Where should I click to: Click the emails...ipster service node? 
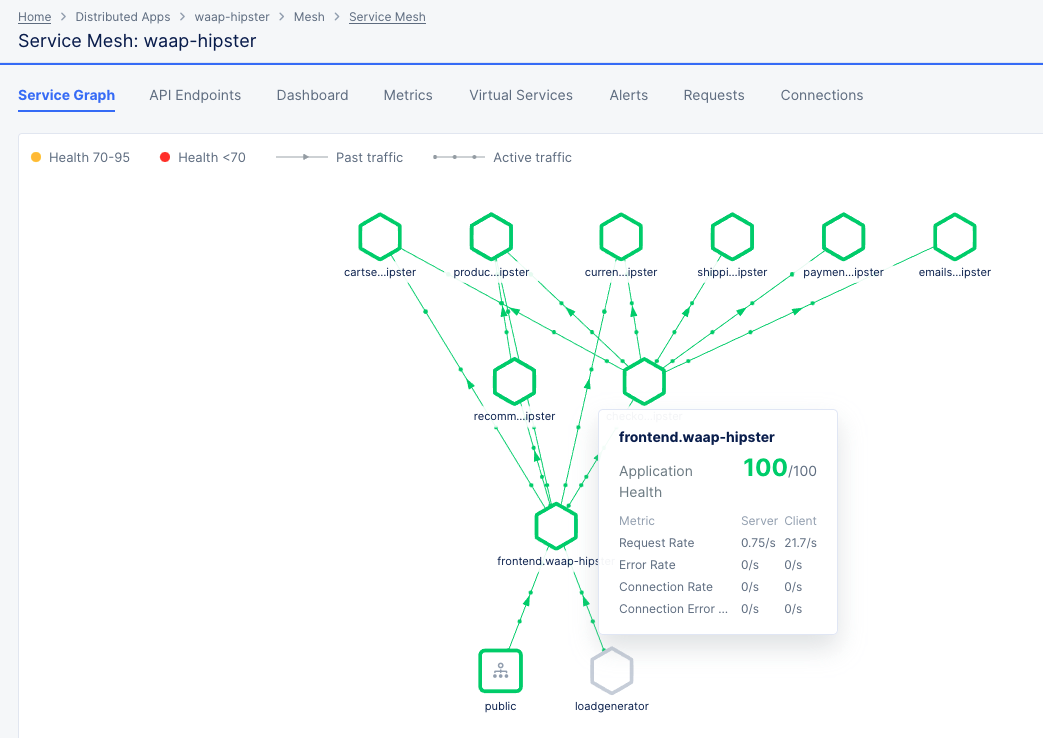[954, 236]
